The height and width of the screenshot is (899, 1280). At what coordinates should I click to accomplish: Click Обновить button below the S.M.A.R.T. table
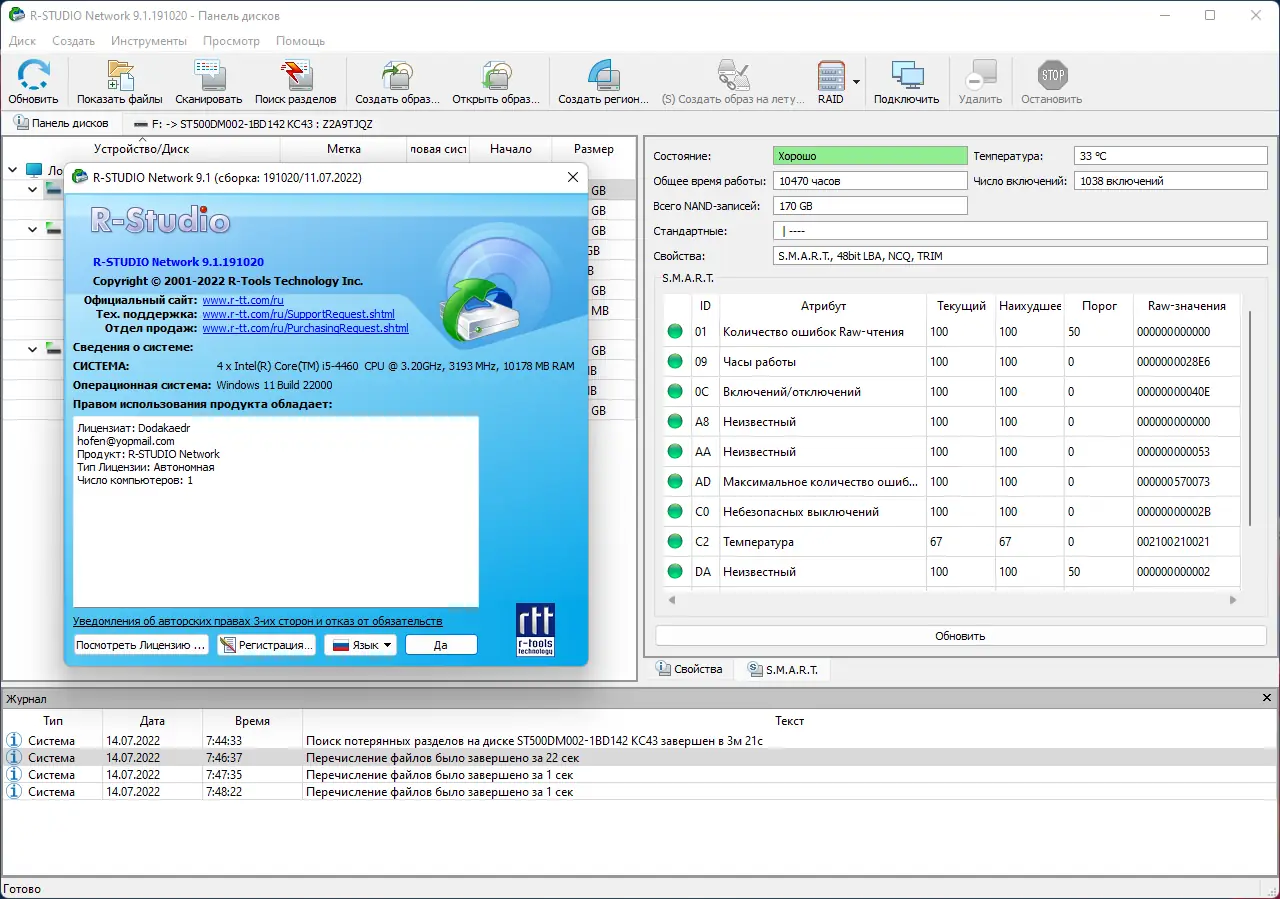tap(960, 636)
